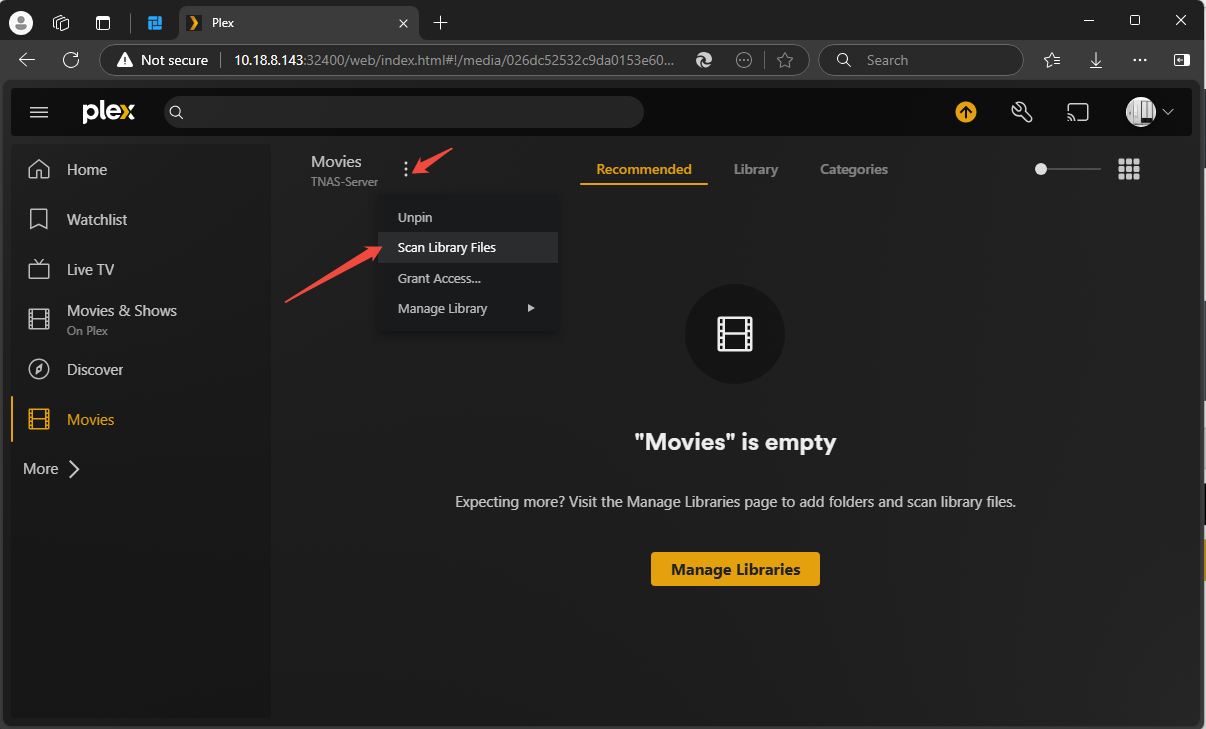Expand the More sidebar section
Viewport: 1206px width, 729px height.
tap(52, 468)
